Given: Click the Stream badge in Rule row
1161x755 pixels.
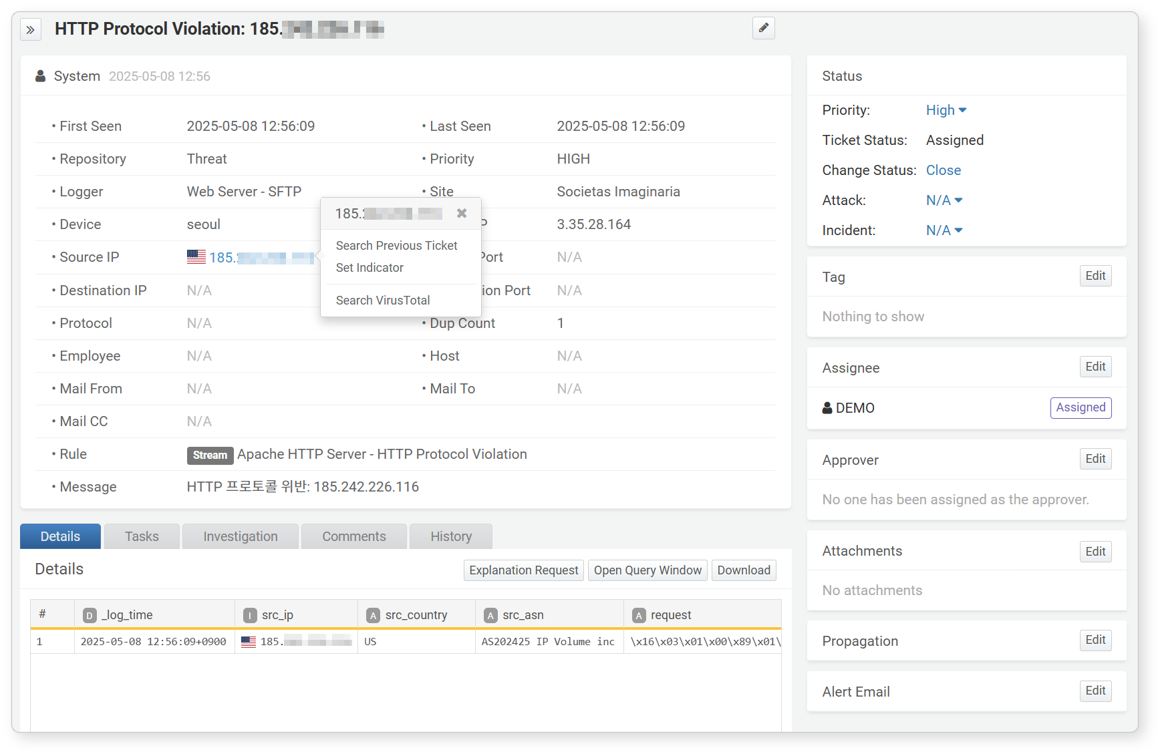Looking at the screenshot, I should coord(210,455).
